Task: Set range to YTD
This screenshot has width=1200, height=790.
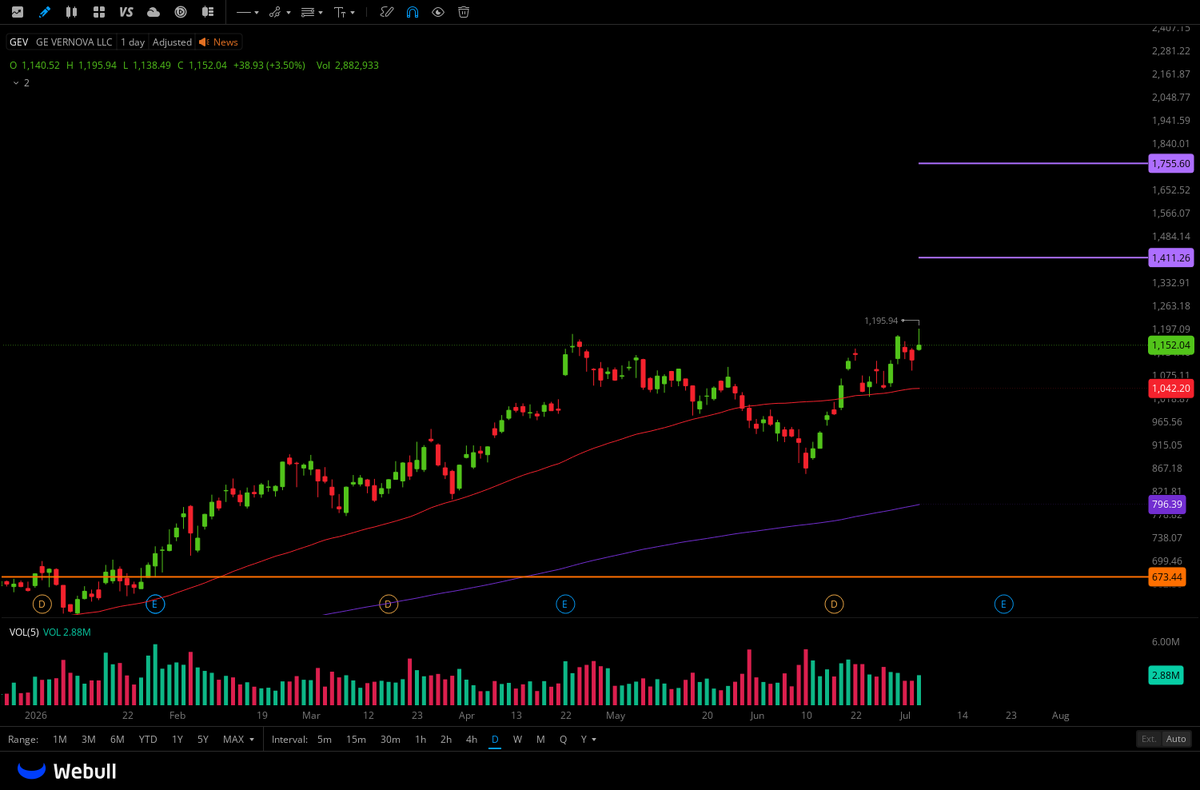Action: 147,739
